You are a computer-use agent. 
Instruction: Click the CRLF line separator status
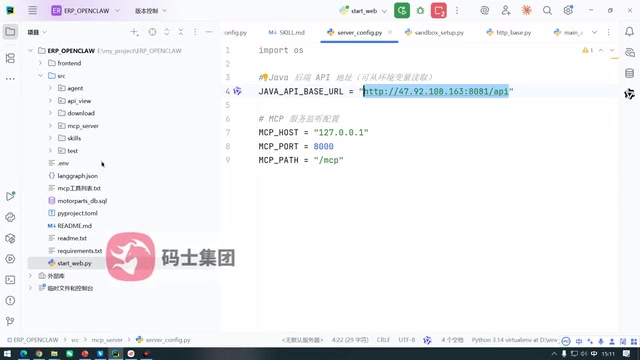tap(383, 340)
